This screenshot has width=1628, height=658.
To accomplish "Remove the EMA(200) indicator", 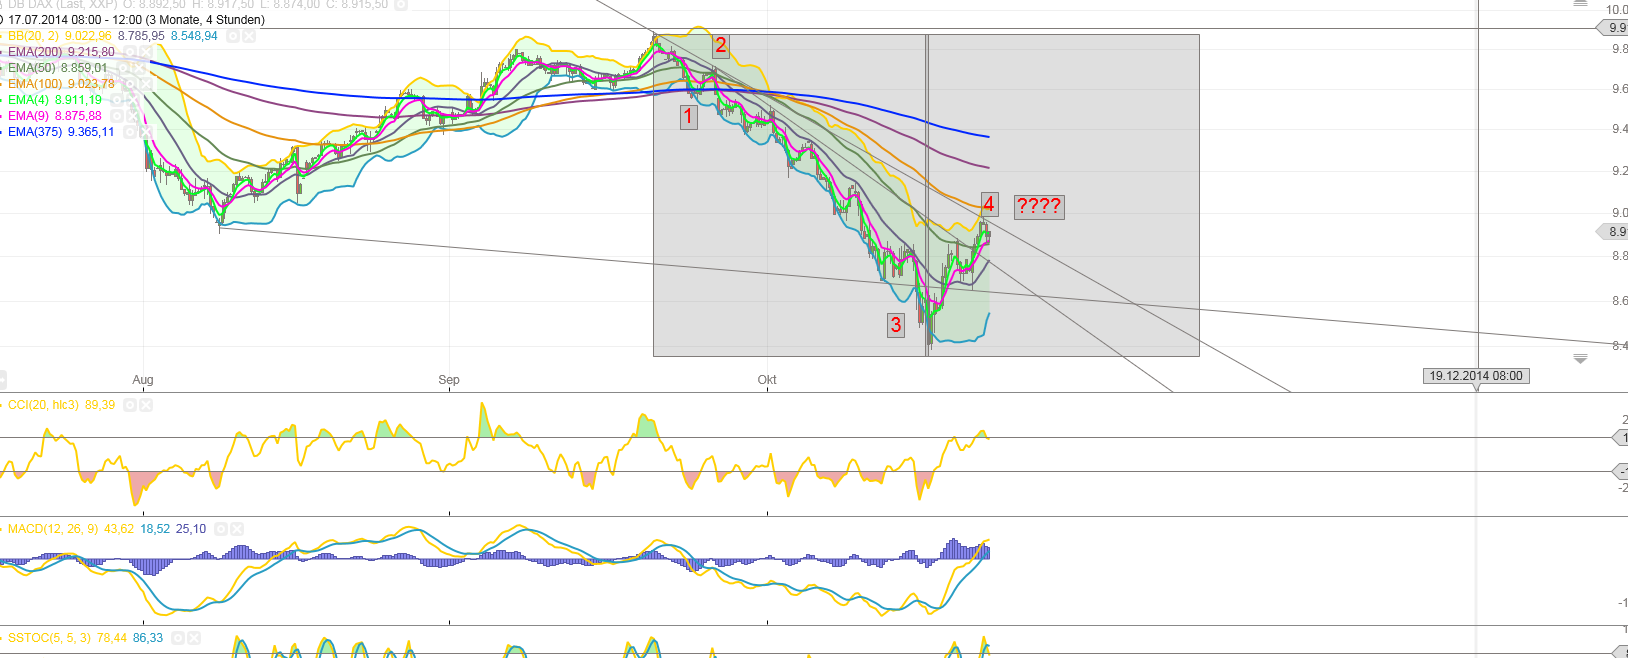I will (146, 52).
